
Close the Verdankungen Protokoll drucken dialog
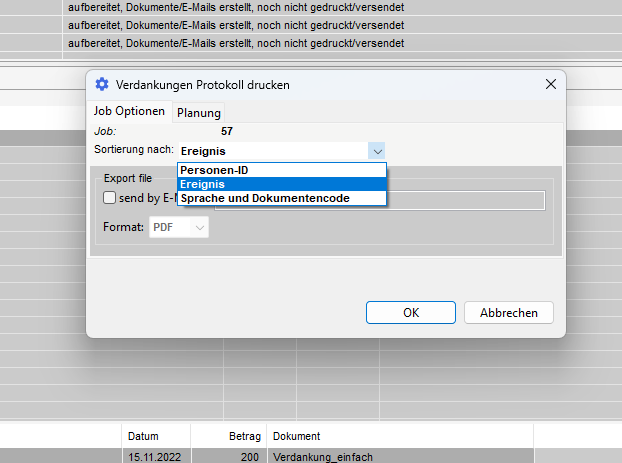(549, 85)
